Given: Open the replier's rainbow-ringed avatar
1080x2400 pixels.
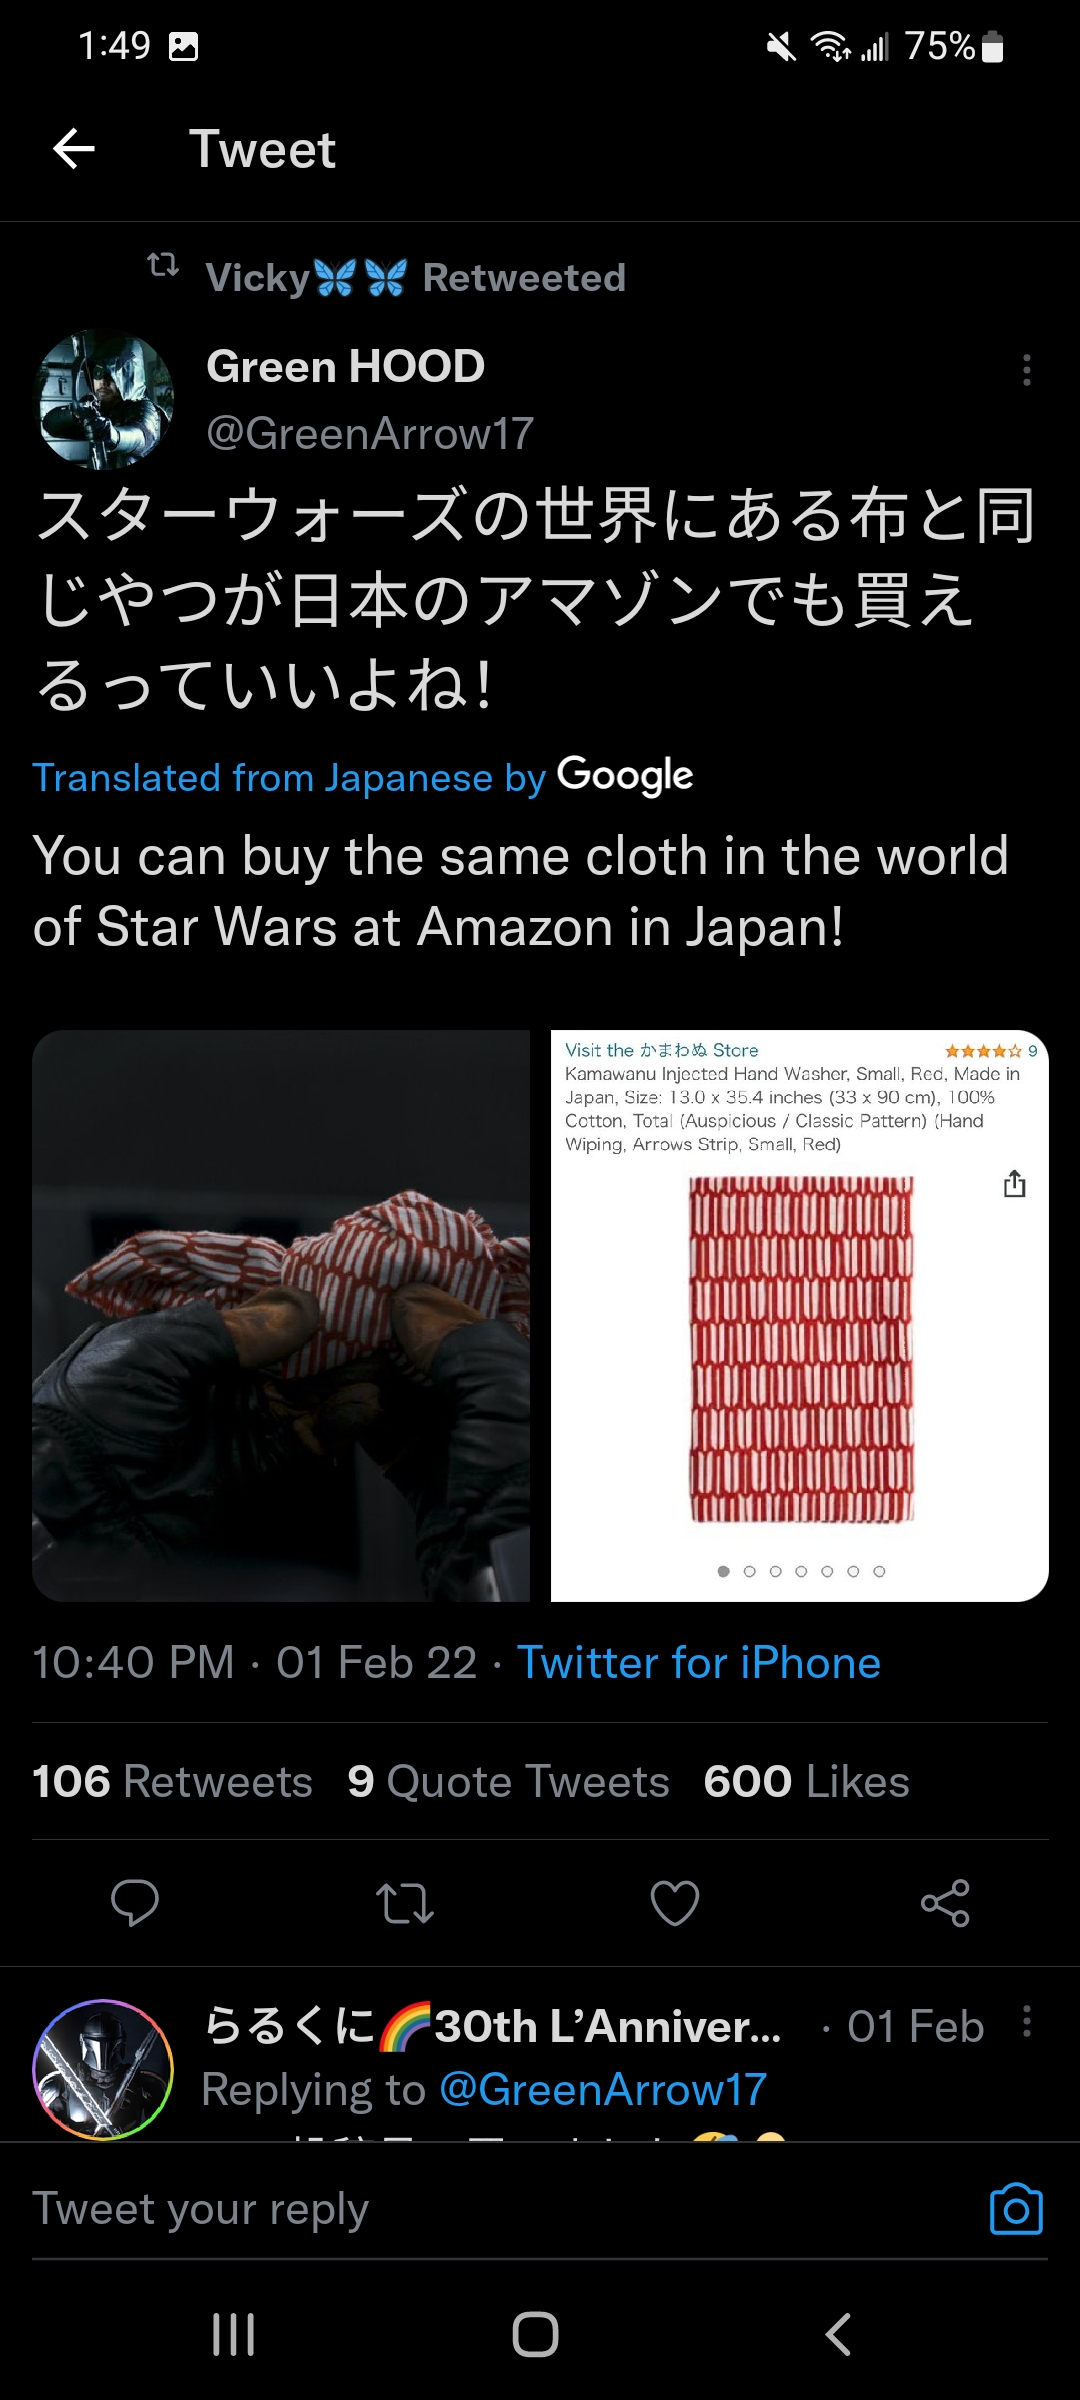Looking at the screenshot, I should pos(103,2069).
